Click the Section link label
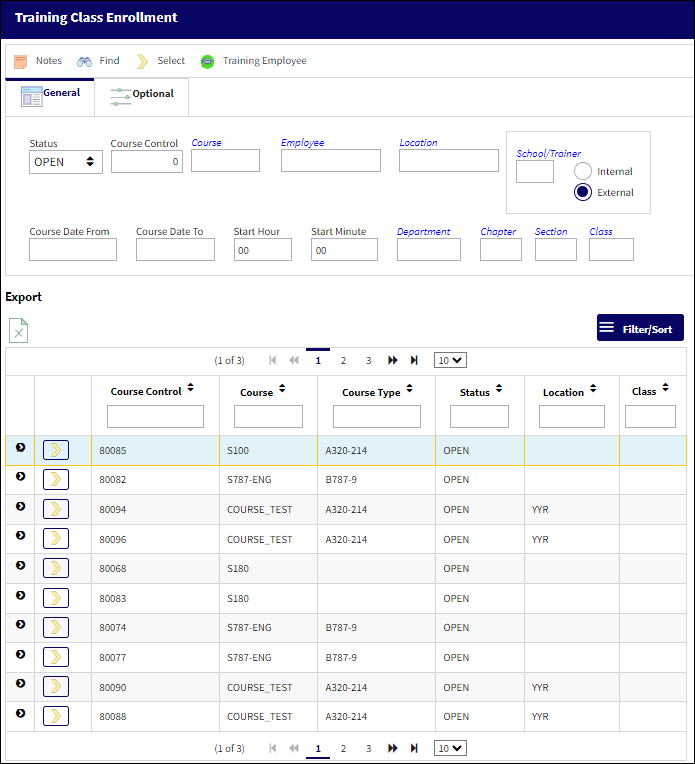 point(551,232)
